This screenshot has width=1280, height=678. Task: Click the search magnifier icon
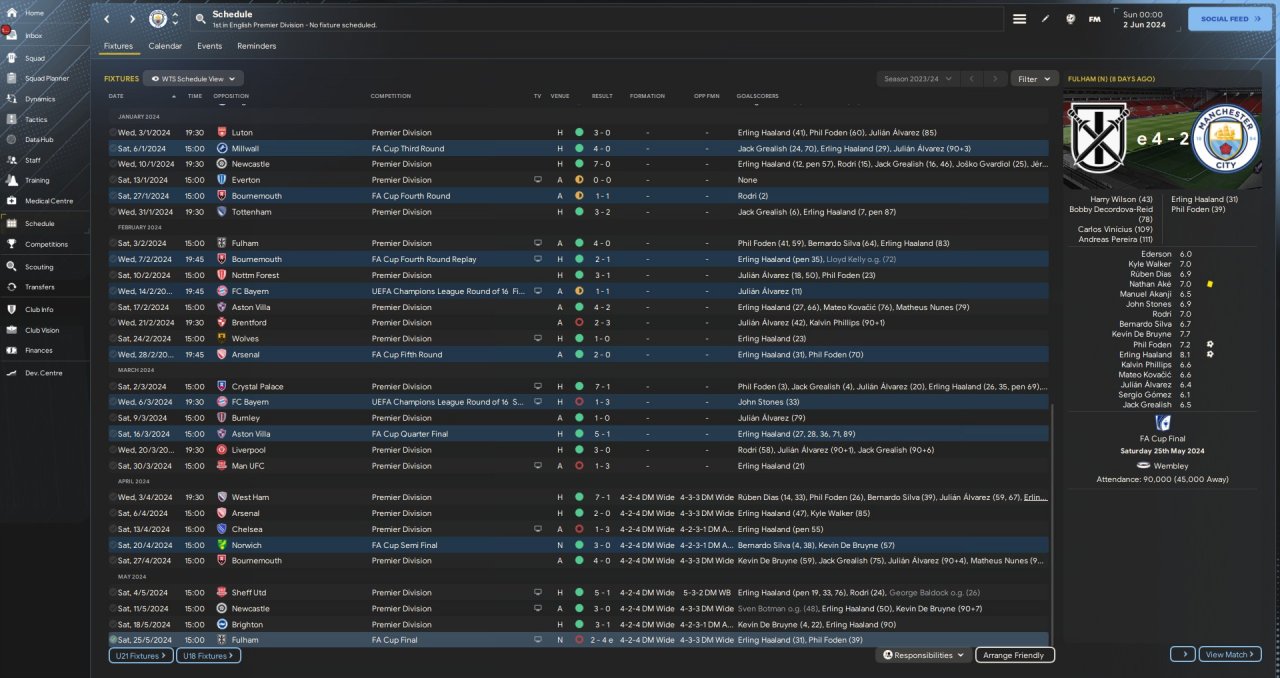[x=200, y=19]
